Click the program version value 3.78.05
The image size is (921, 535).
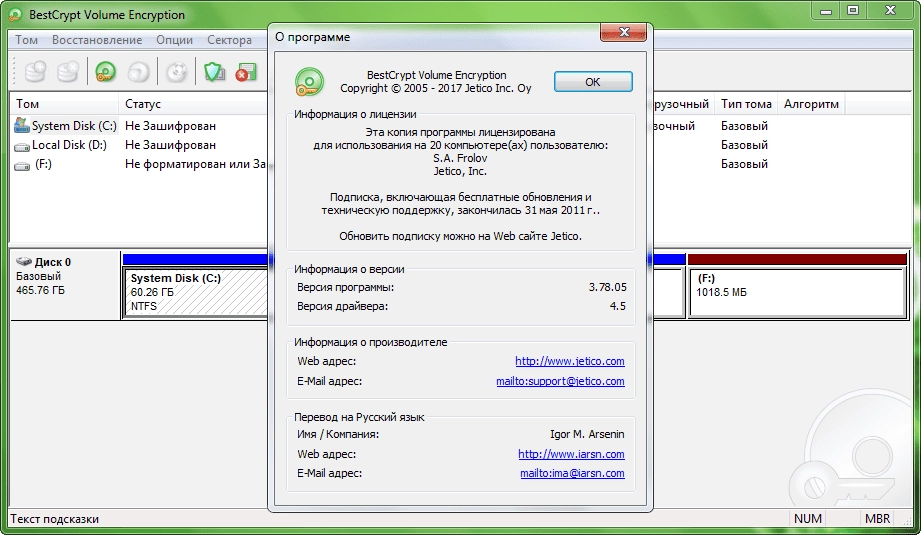click(607, 287)
